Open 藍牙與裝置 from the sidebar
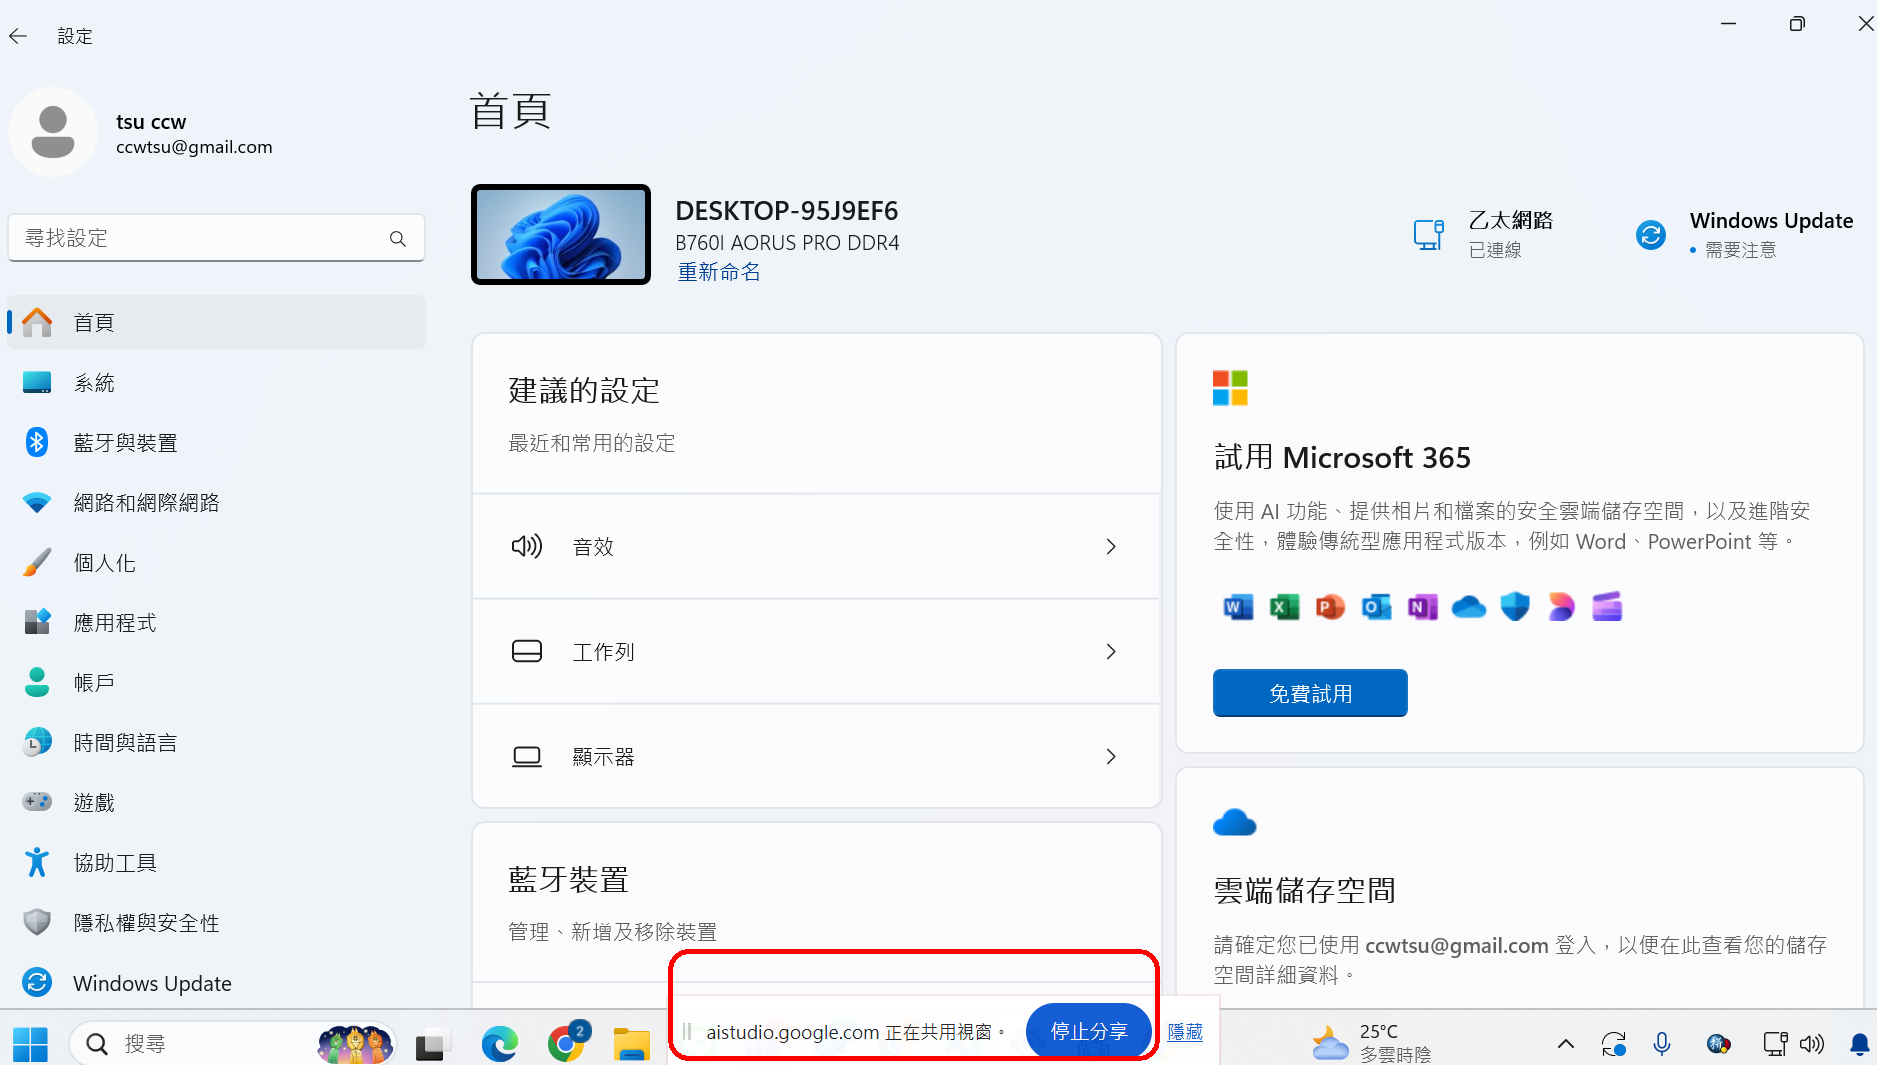The image size is (1877, 1065). 125,443
